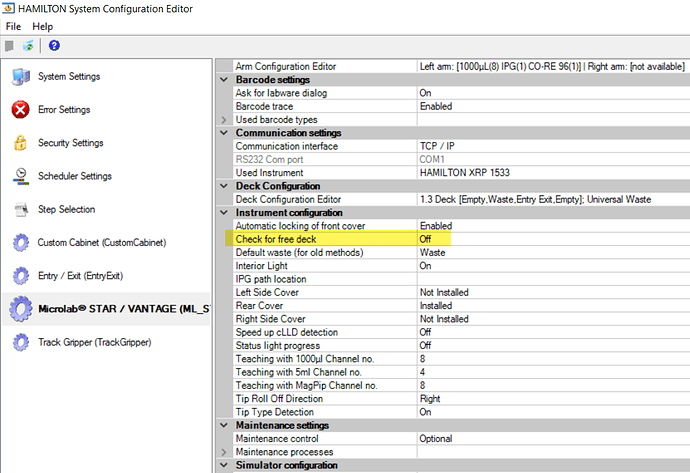690x473 pixels.
Task: Click the Security Settings padlock icon
Action: pos(20,143)
